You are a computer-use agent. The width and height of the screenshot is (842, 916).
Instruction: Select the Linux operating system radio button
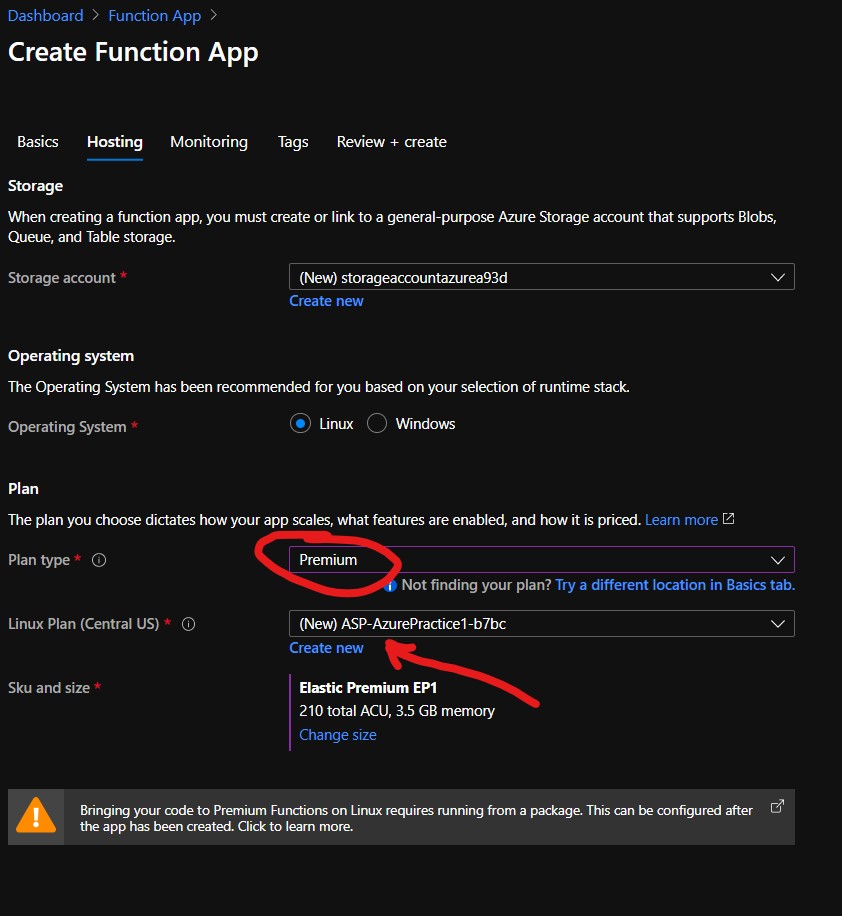(302, 423)
